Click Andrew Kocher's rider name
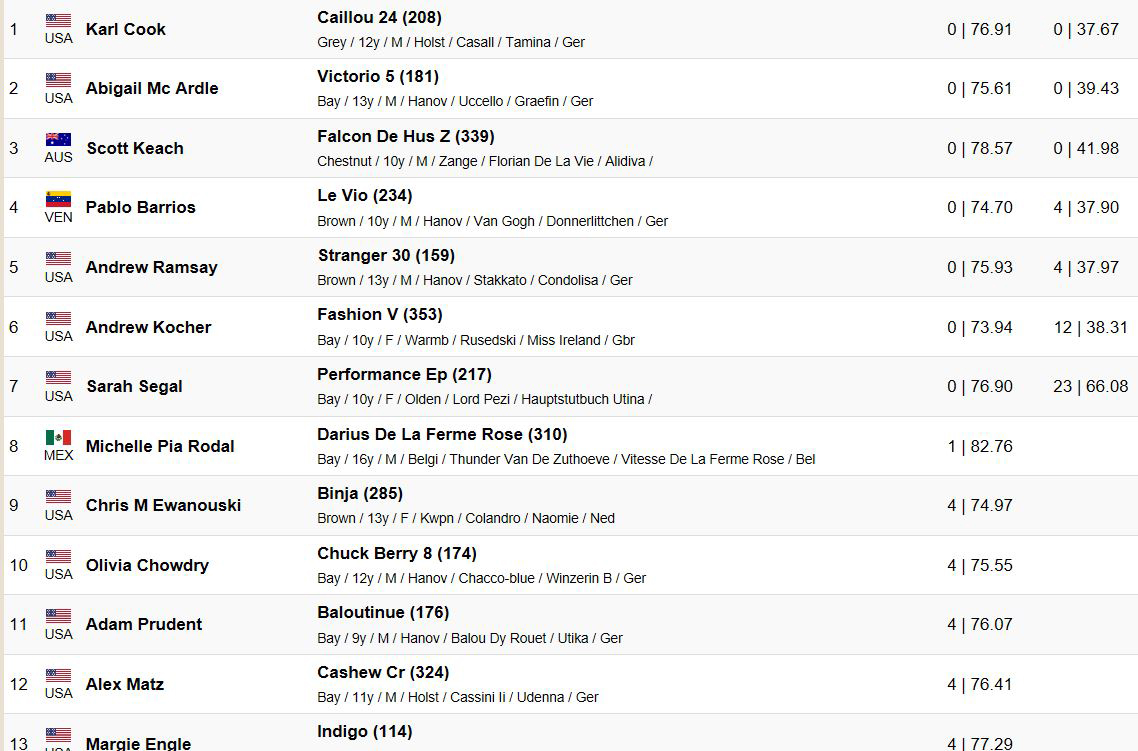 [149, 327]
